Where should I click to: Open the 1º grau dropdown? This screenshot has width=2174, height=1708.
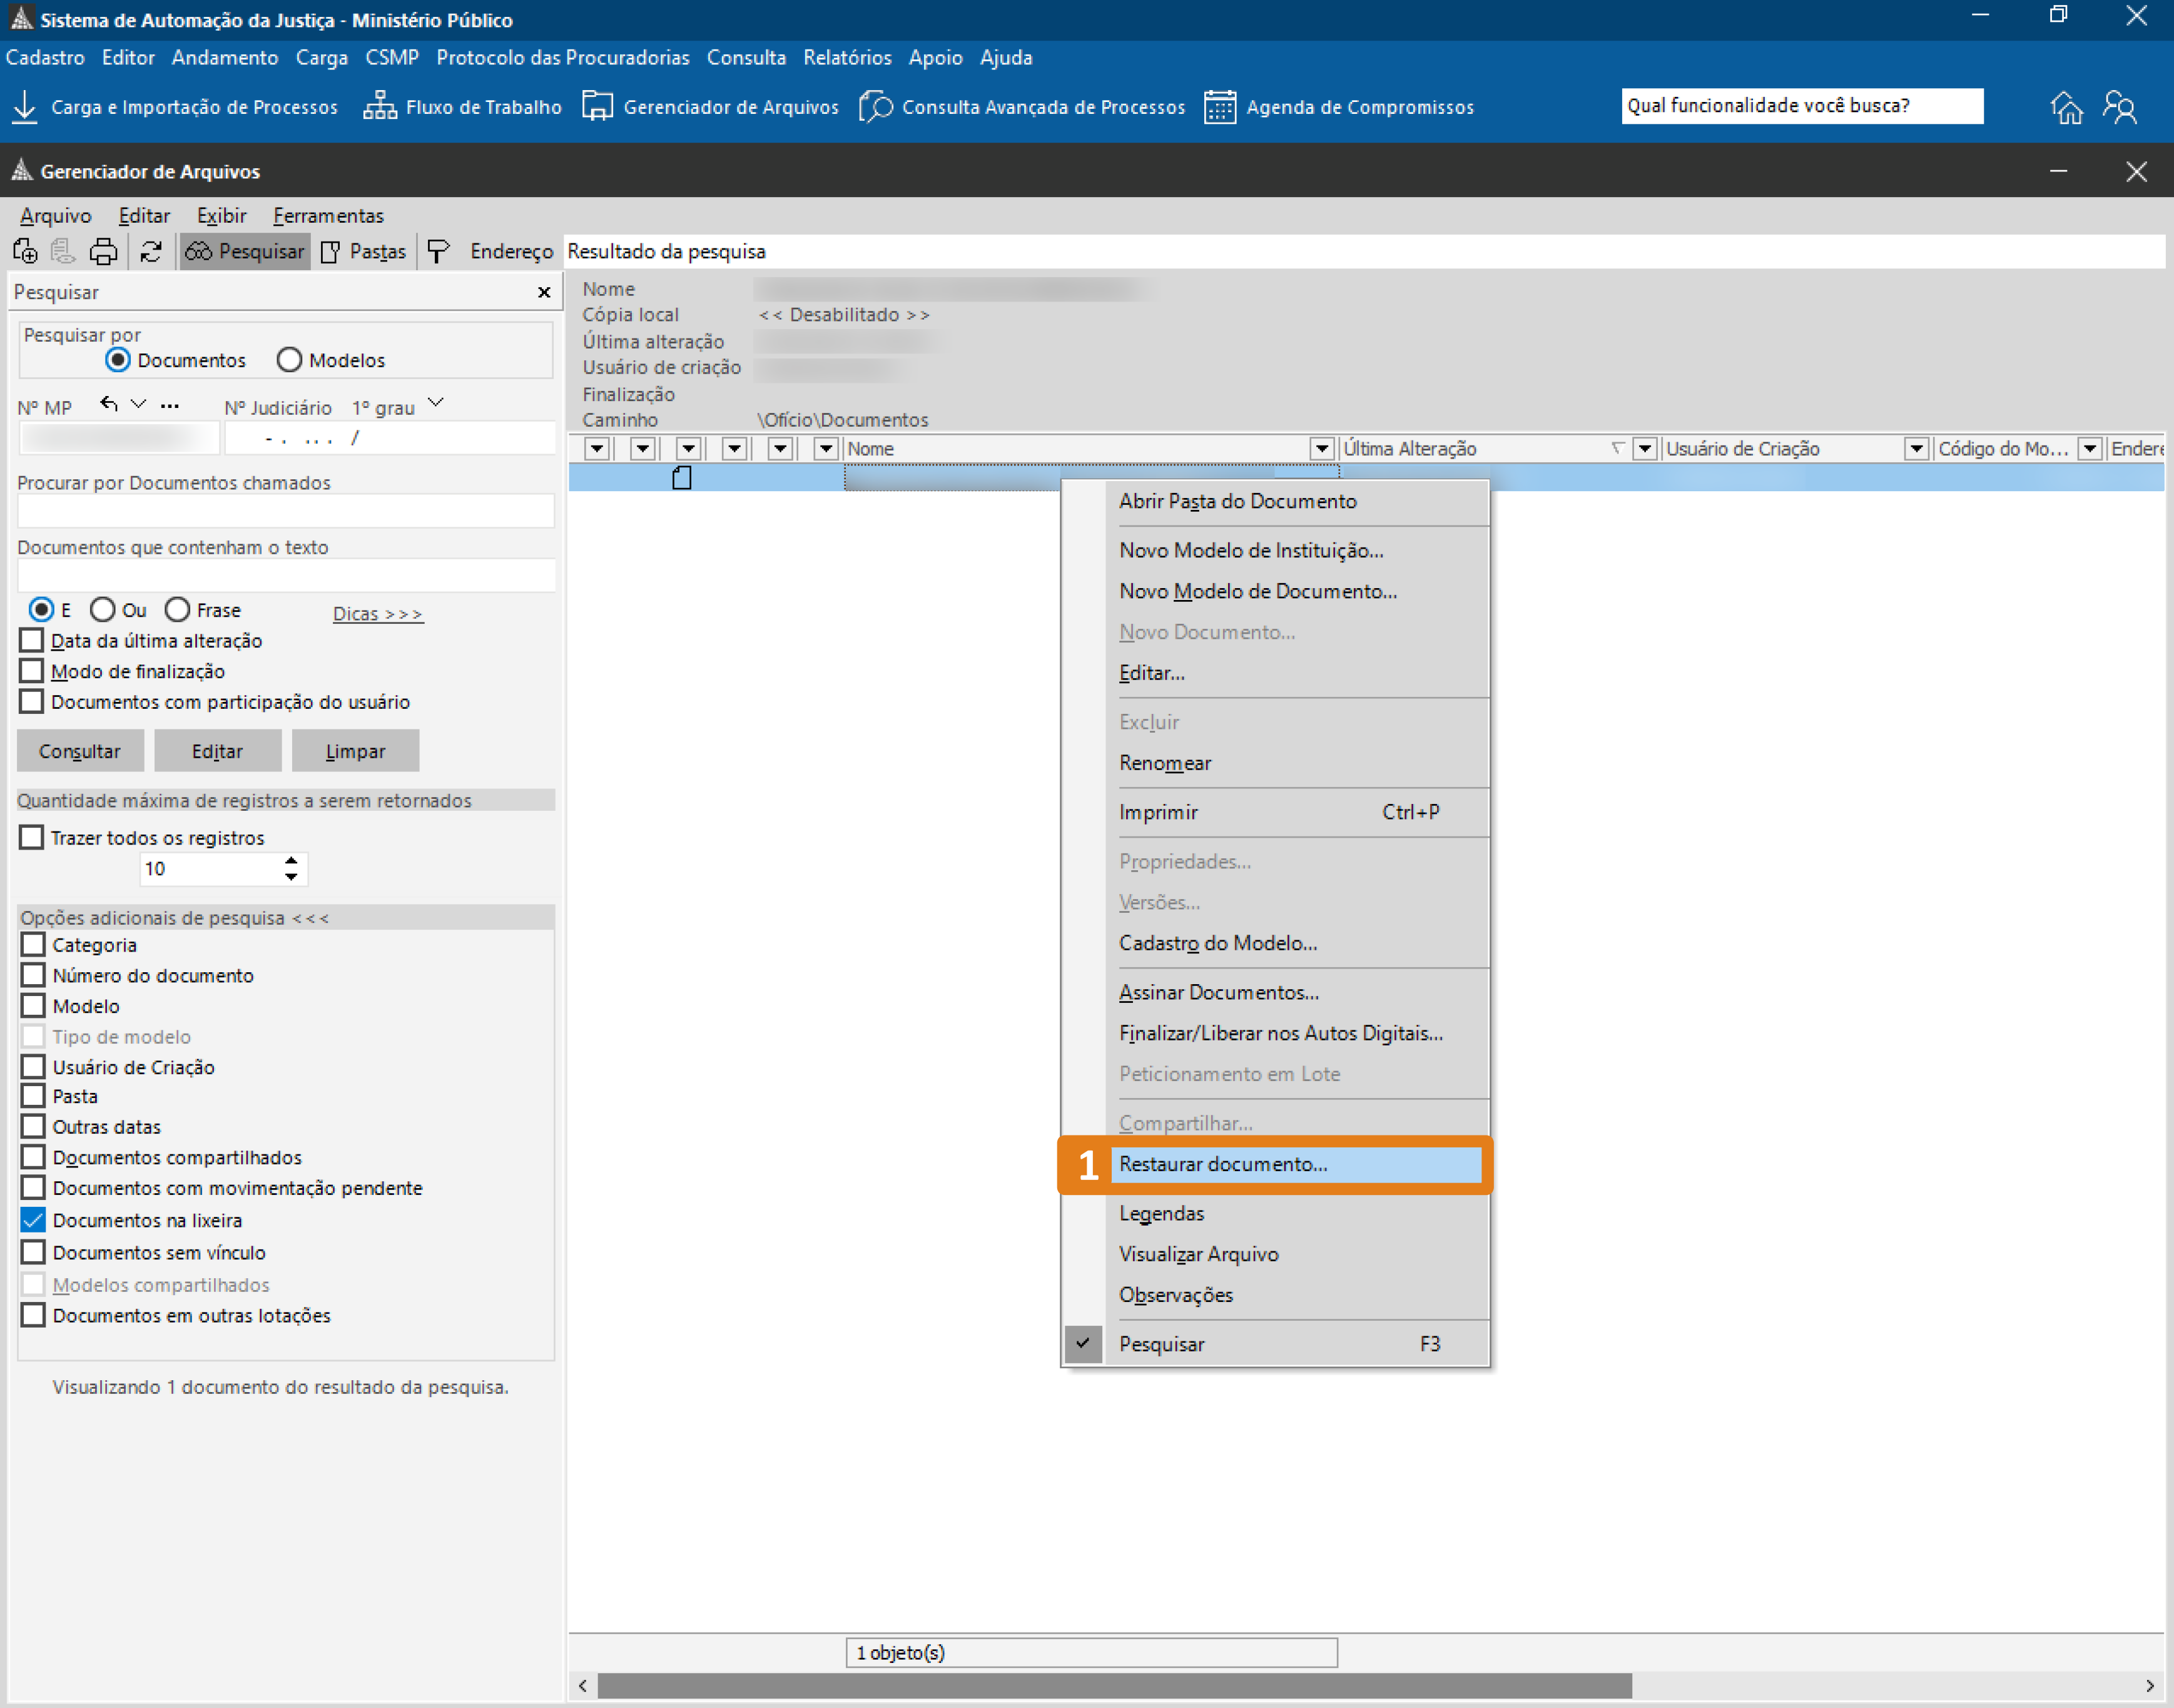pyautogui.click(x=436, y=403)
